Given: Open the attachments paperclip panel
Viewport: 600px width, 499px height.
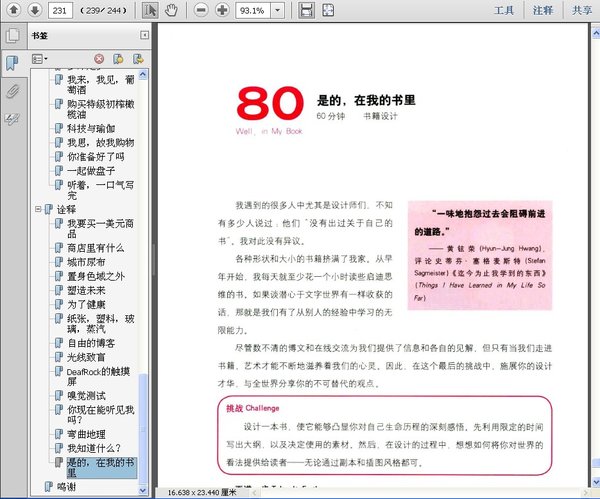Looking at the screenshot, I should (x=12, y=90).
